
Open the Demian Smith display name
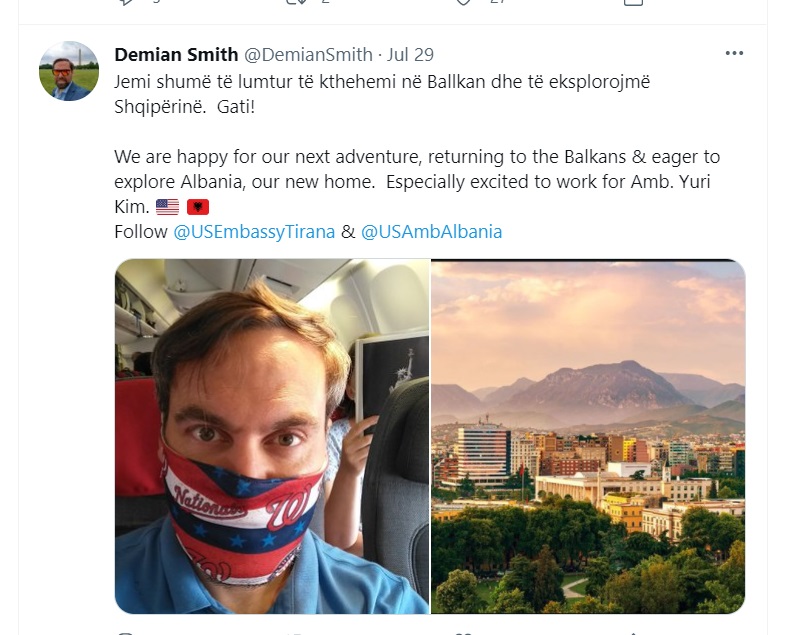pos(176,54)
